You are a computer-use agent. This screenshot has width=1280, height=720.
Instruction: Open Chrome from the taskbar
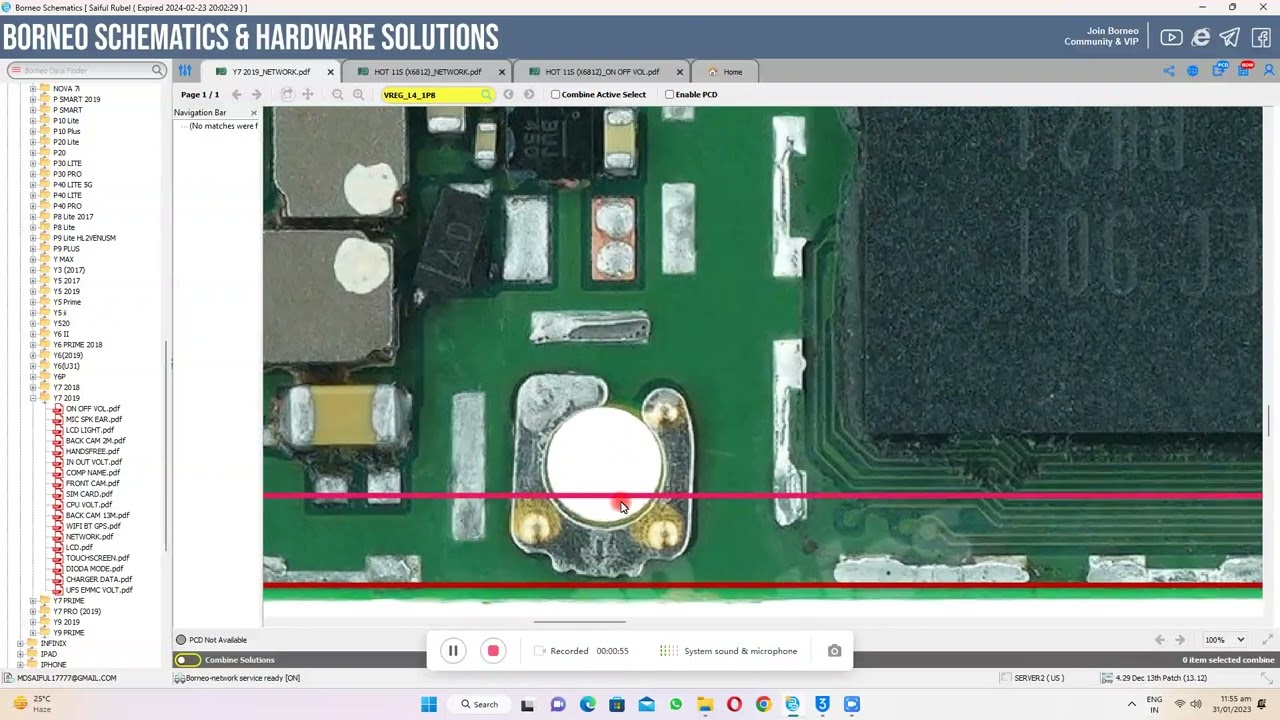(x=763, y=704)
